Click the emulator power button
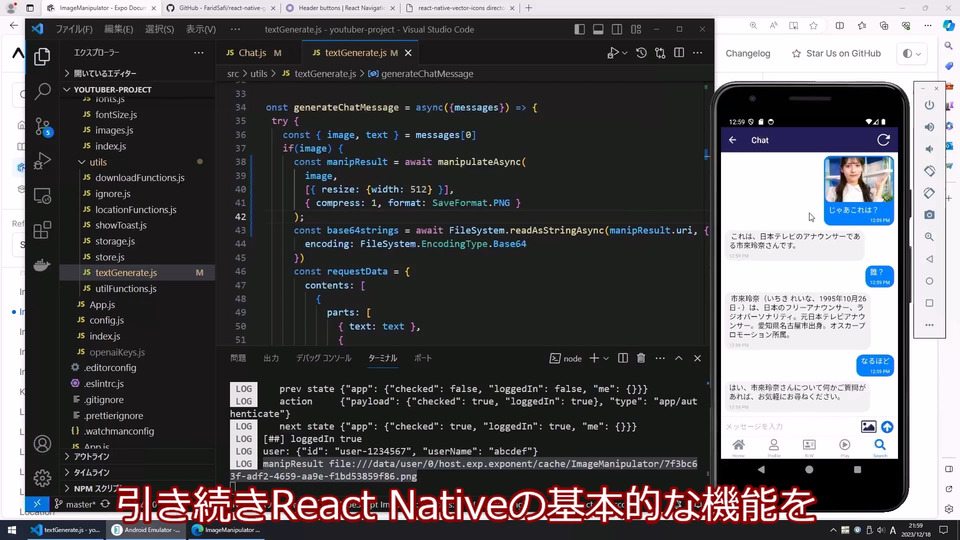 [x=929, y=105]
